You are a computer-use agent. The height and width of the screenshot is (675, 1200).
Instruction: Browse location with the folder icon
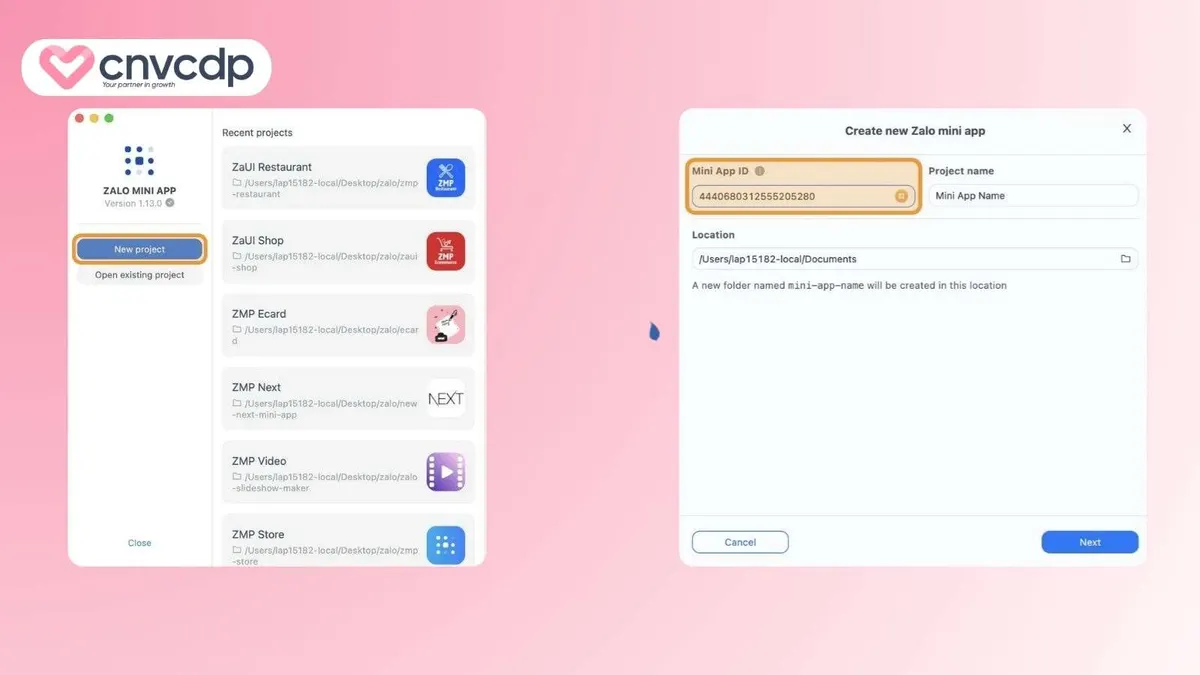coord(1125,259)
